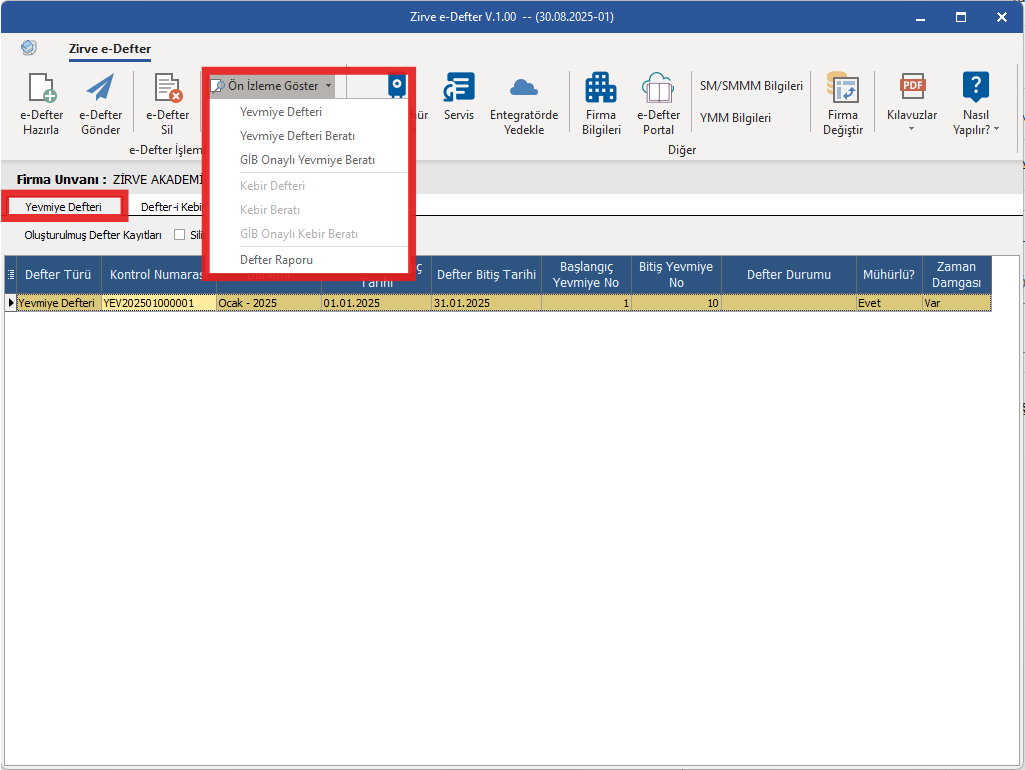Open the Kılavuzlar PDF icon
Viewport: 1025px width, 770px height.
[x=912, y=87]
